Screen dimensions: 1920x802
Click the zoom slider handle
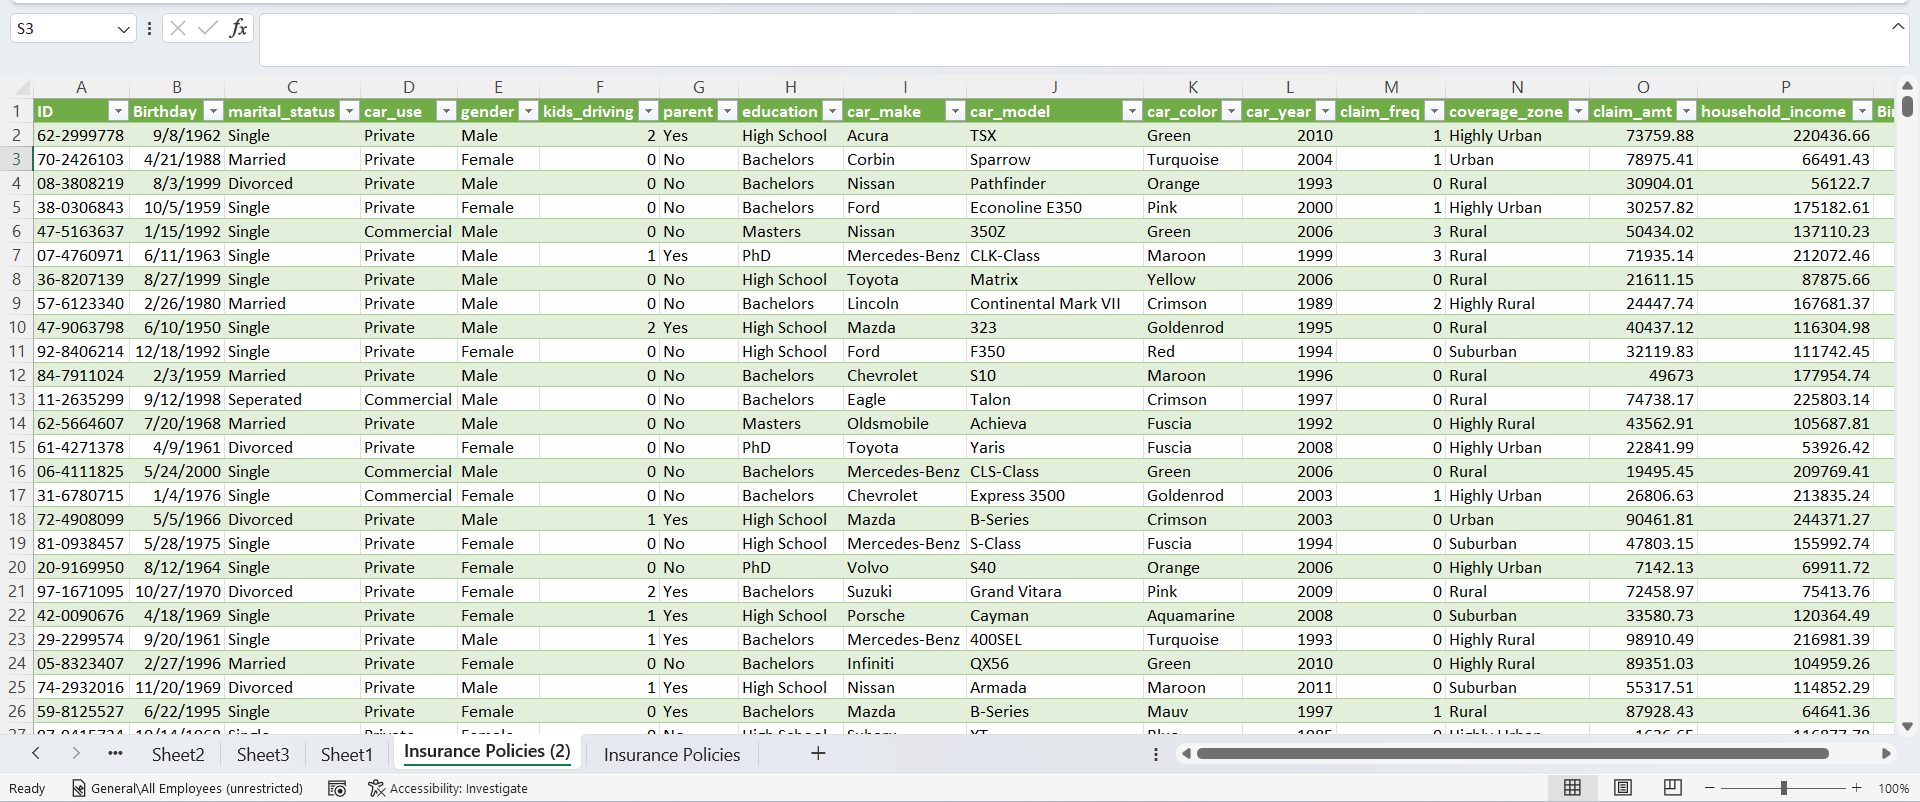point(1784,788)
